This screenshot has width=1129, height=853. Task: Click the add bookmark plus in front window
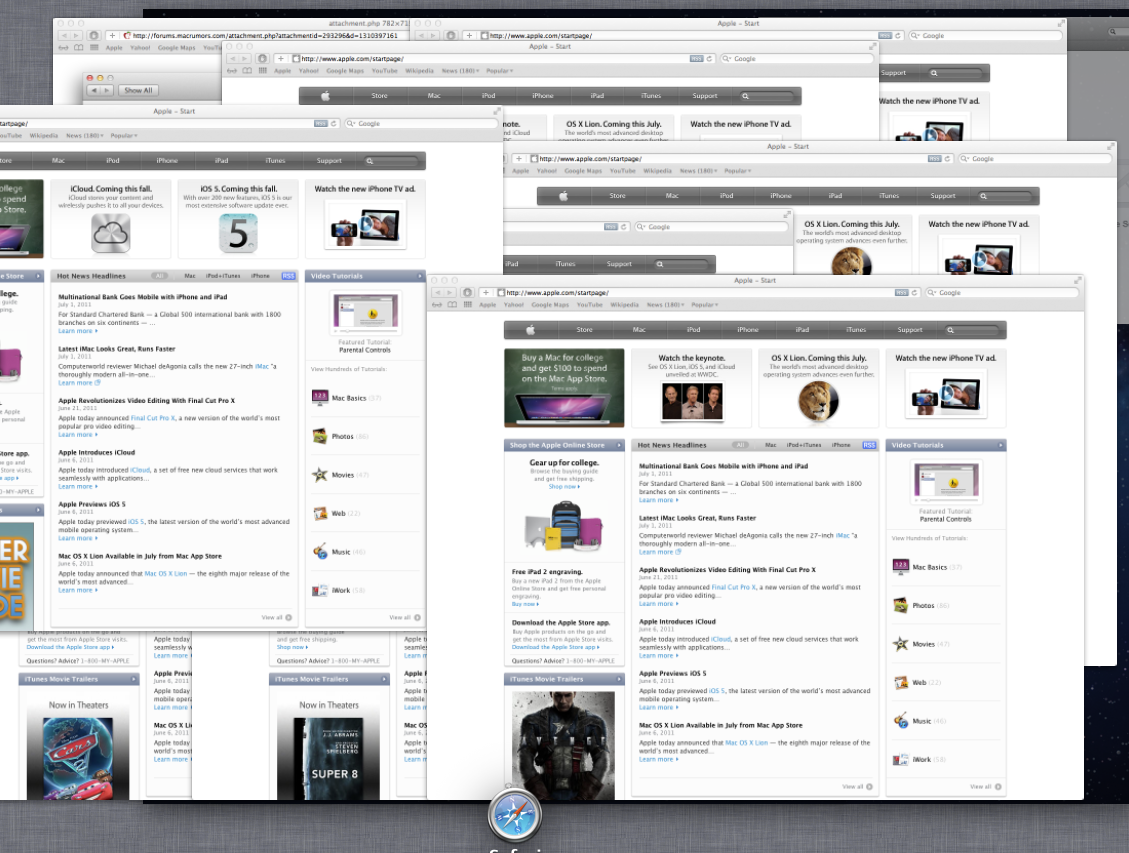pos(486,293)
